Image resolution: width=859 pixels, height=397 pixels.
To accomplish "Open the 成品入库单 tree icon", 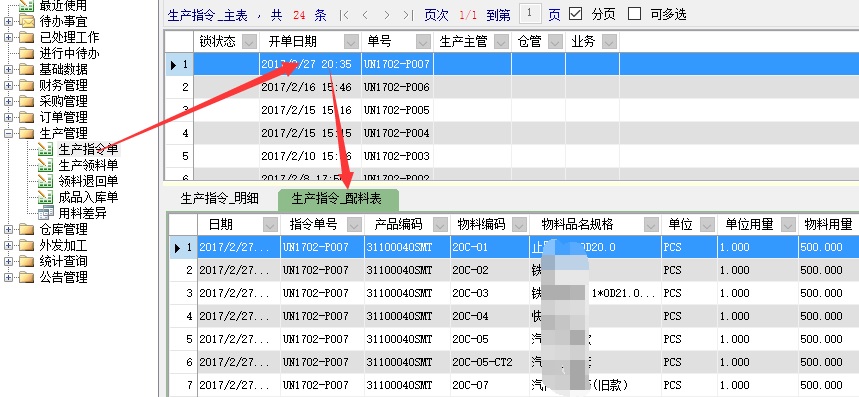I will click(45, 197).
